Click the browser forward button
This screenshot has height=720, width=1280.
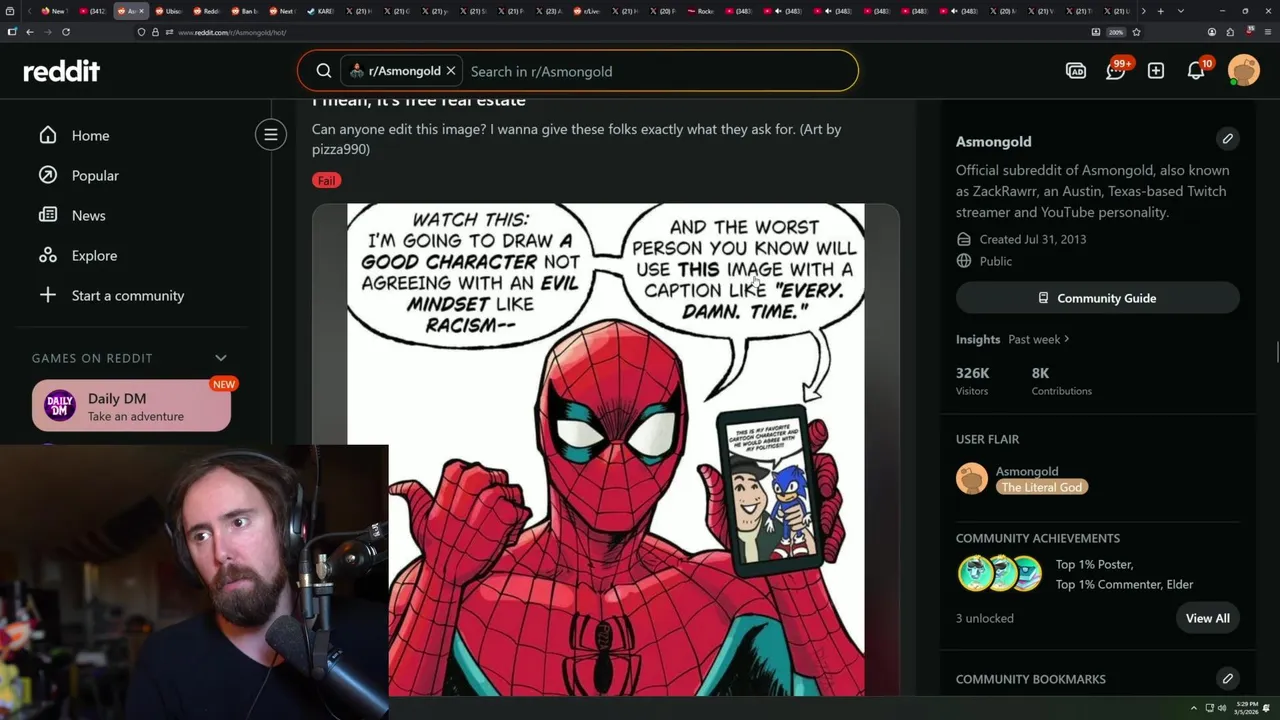47,32
